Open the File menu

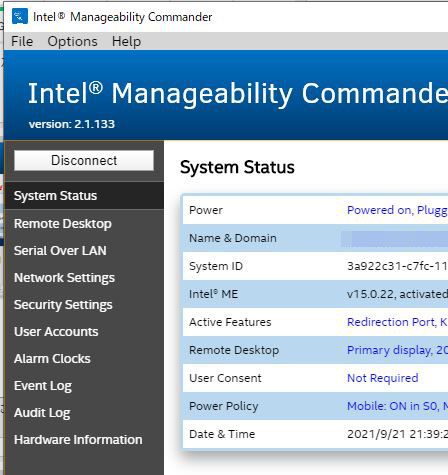pyautogui.click(x=22, y=42)
